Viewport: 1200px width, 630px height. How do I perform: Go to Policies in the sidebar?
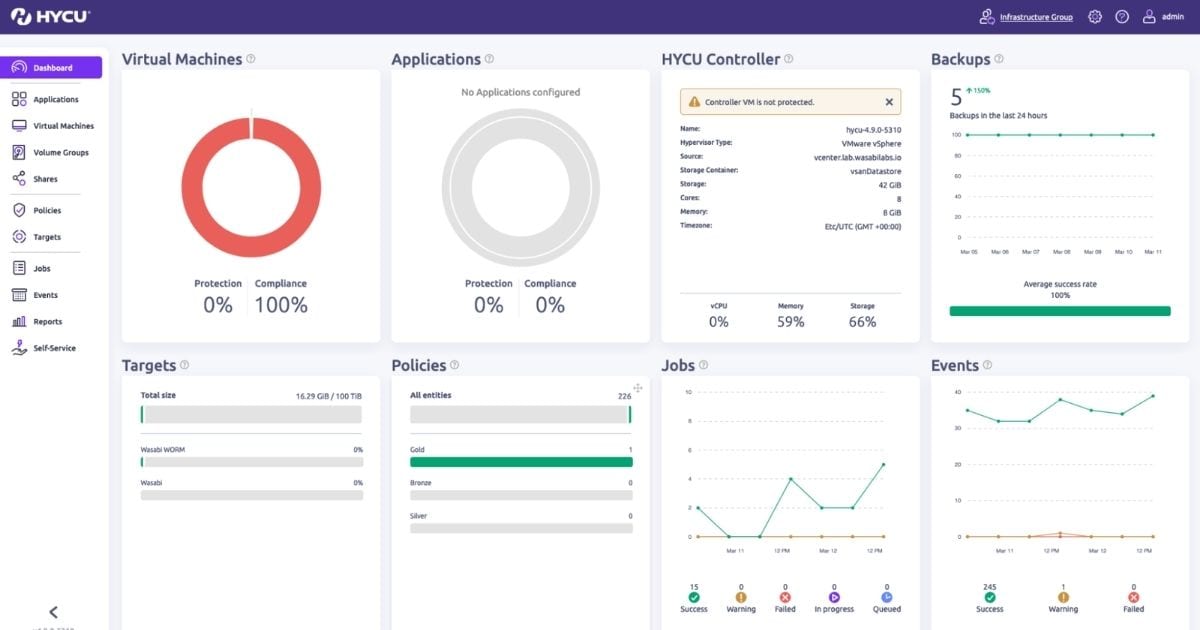[x=46, y=211]
